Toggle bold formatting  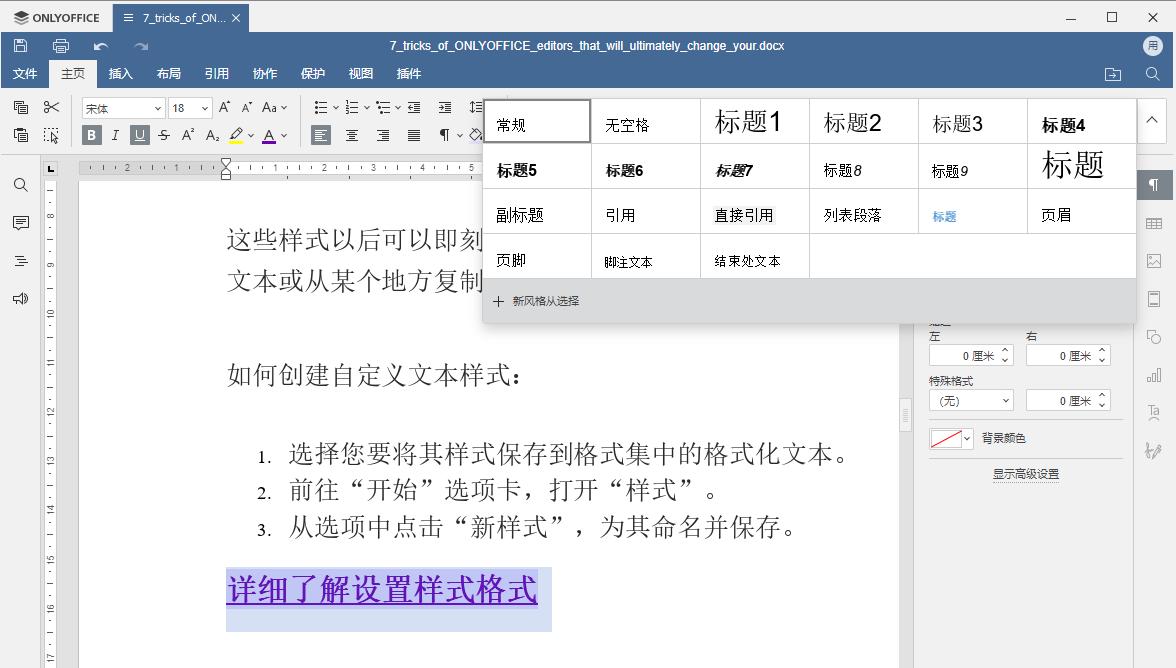[91, 134]
